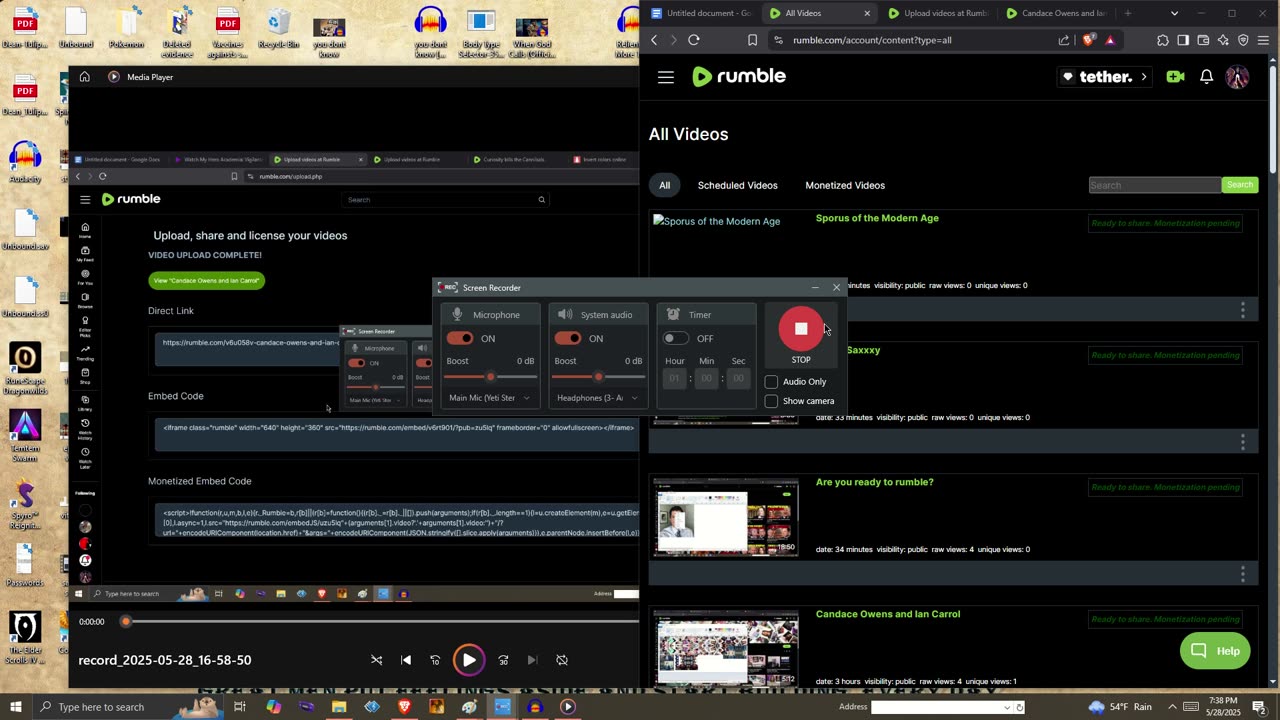Open Task View on the taskbar
This screenshot has width=1280, height=720.
pyautogui.click(x=240, y=707)
